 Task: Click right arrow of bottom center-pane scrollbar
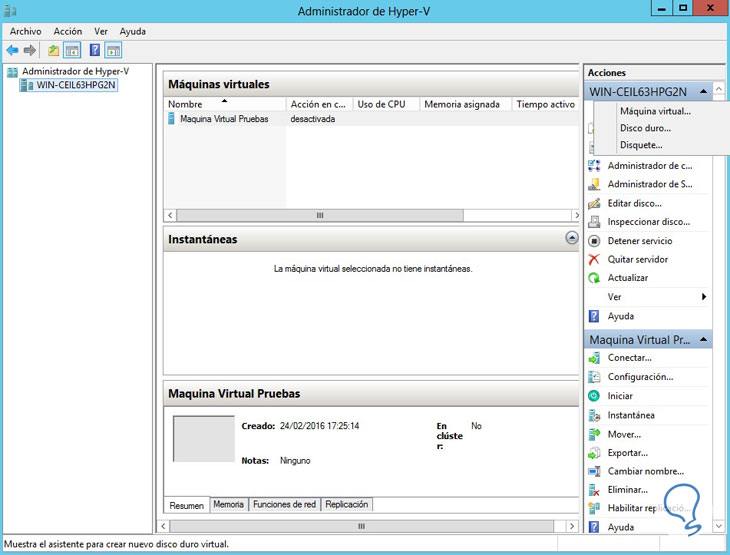572,526
